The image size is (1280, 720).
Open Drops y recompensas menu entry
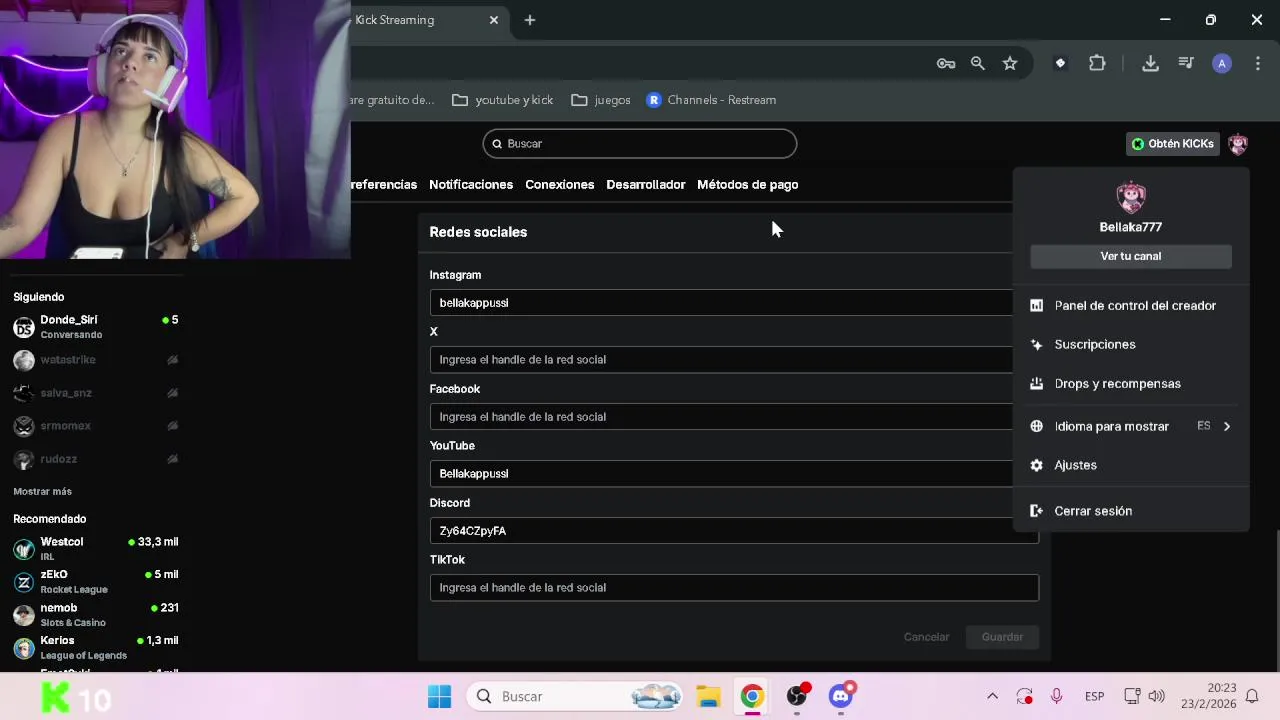tap(1131, 384)
